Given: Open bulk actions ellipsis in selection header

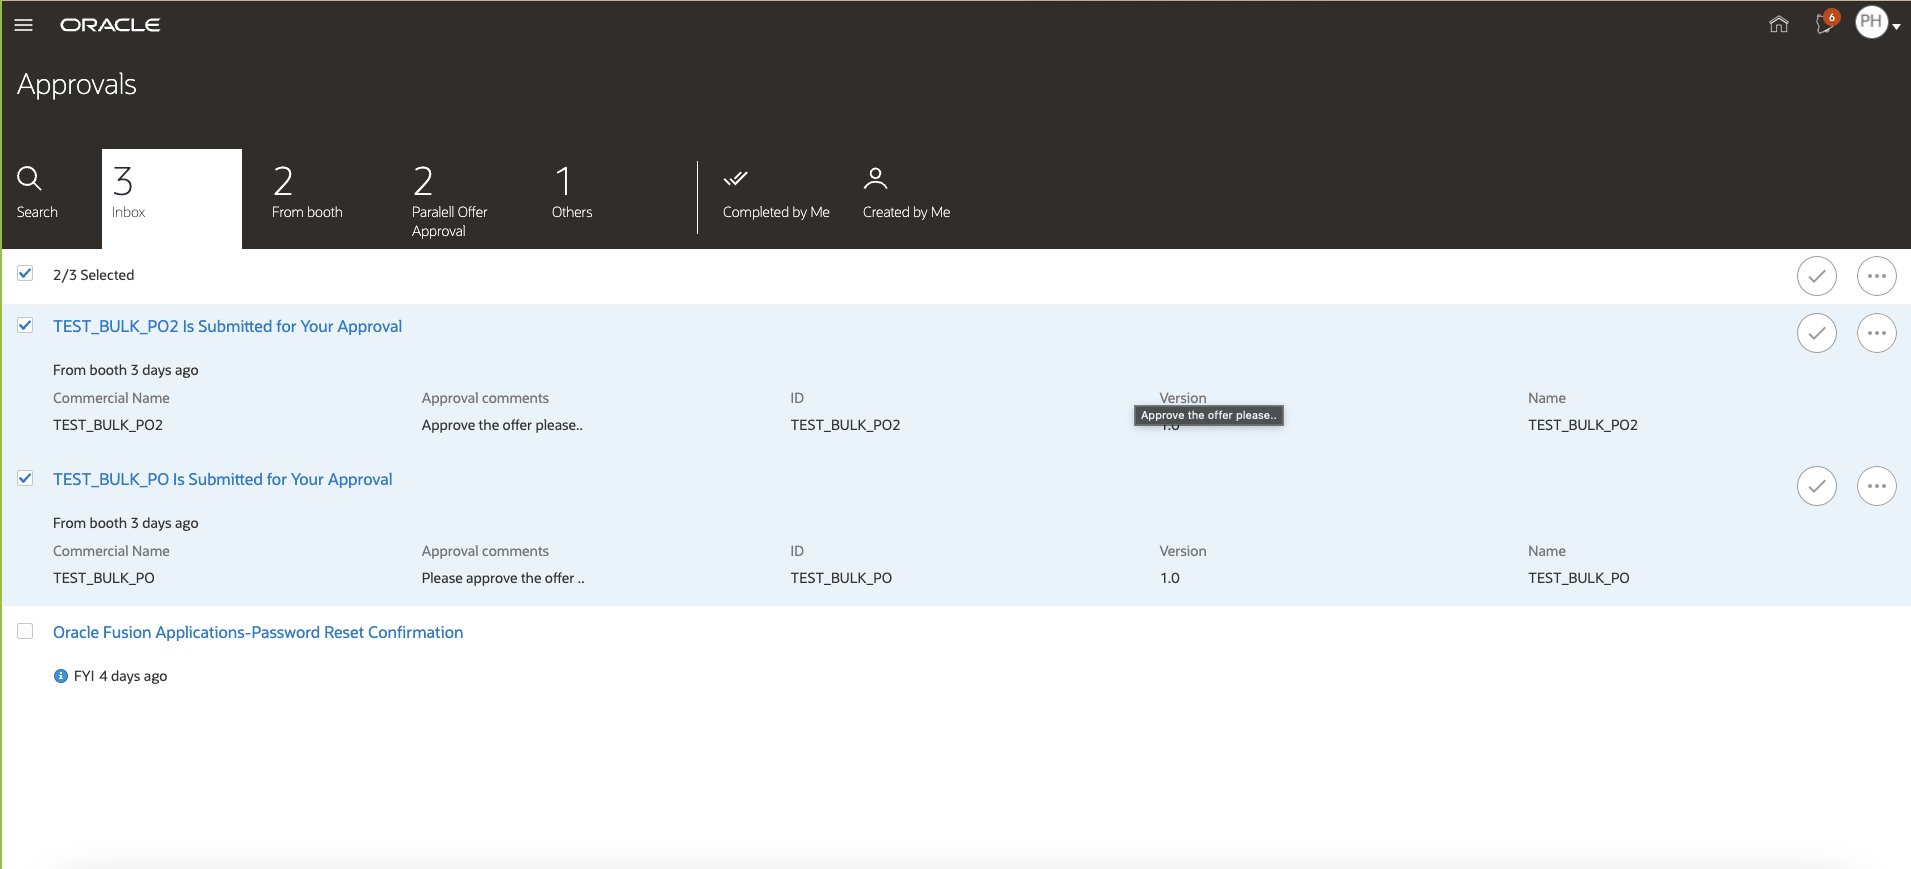Looking at the screenshot, I should click(1877, 276).
